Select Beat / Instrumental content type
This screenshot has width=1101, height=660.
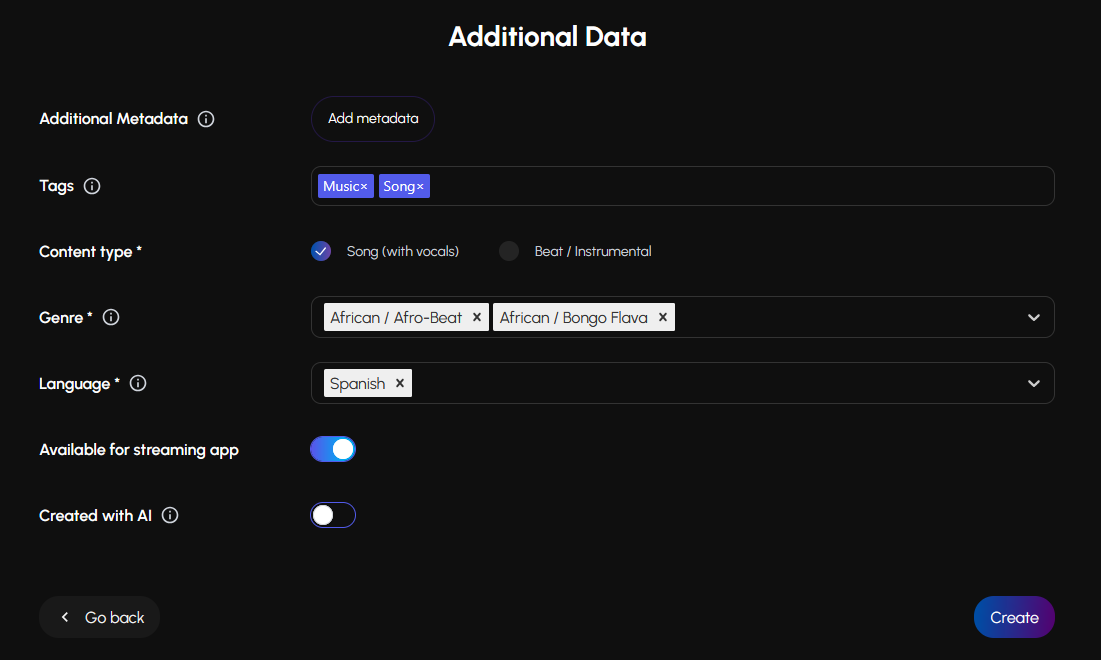pyautogui.click(x=509, y=252)
